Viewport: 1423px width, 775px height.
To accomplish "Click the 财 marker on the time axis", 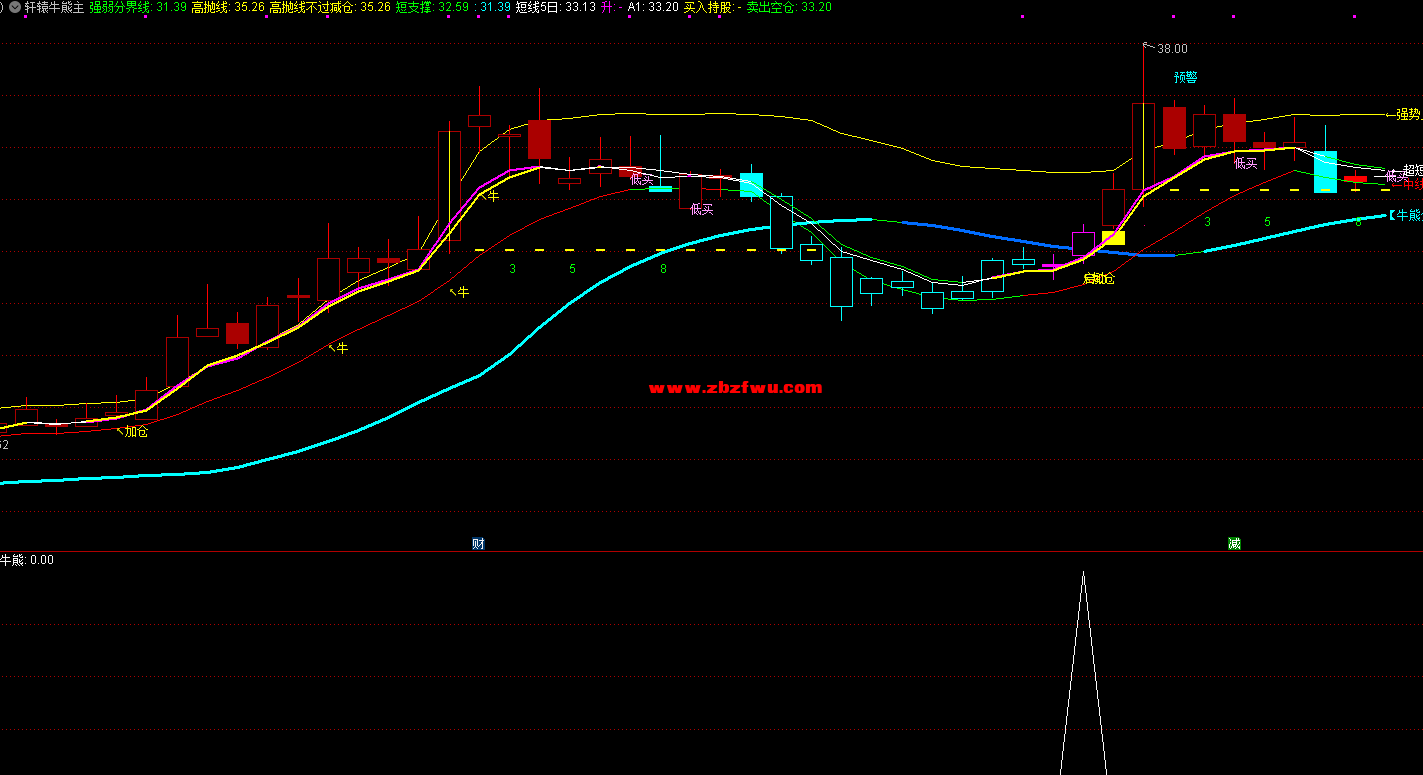I will point(478,544).
